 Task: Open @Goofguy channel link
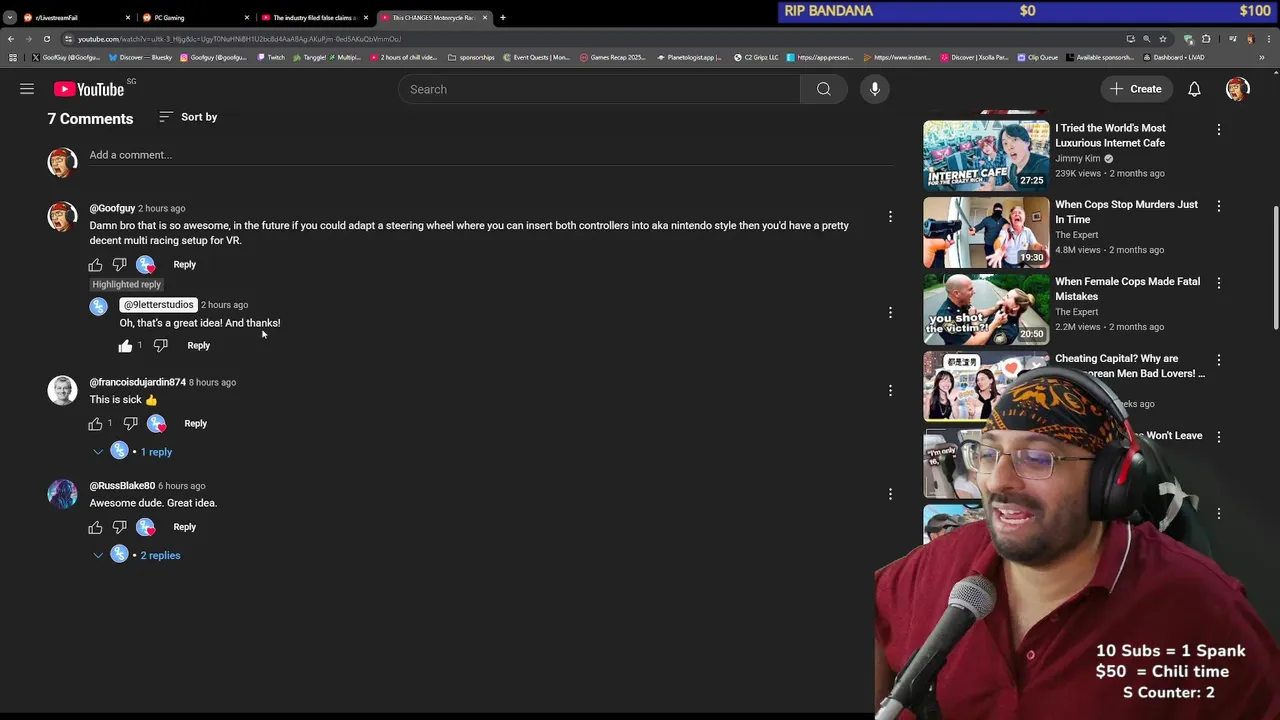(112, 208)
